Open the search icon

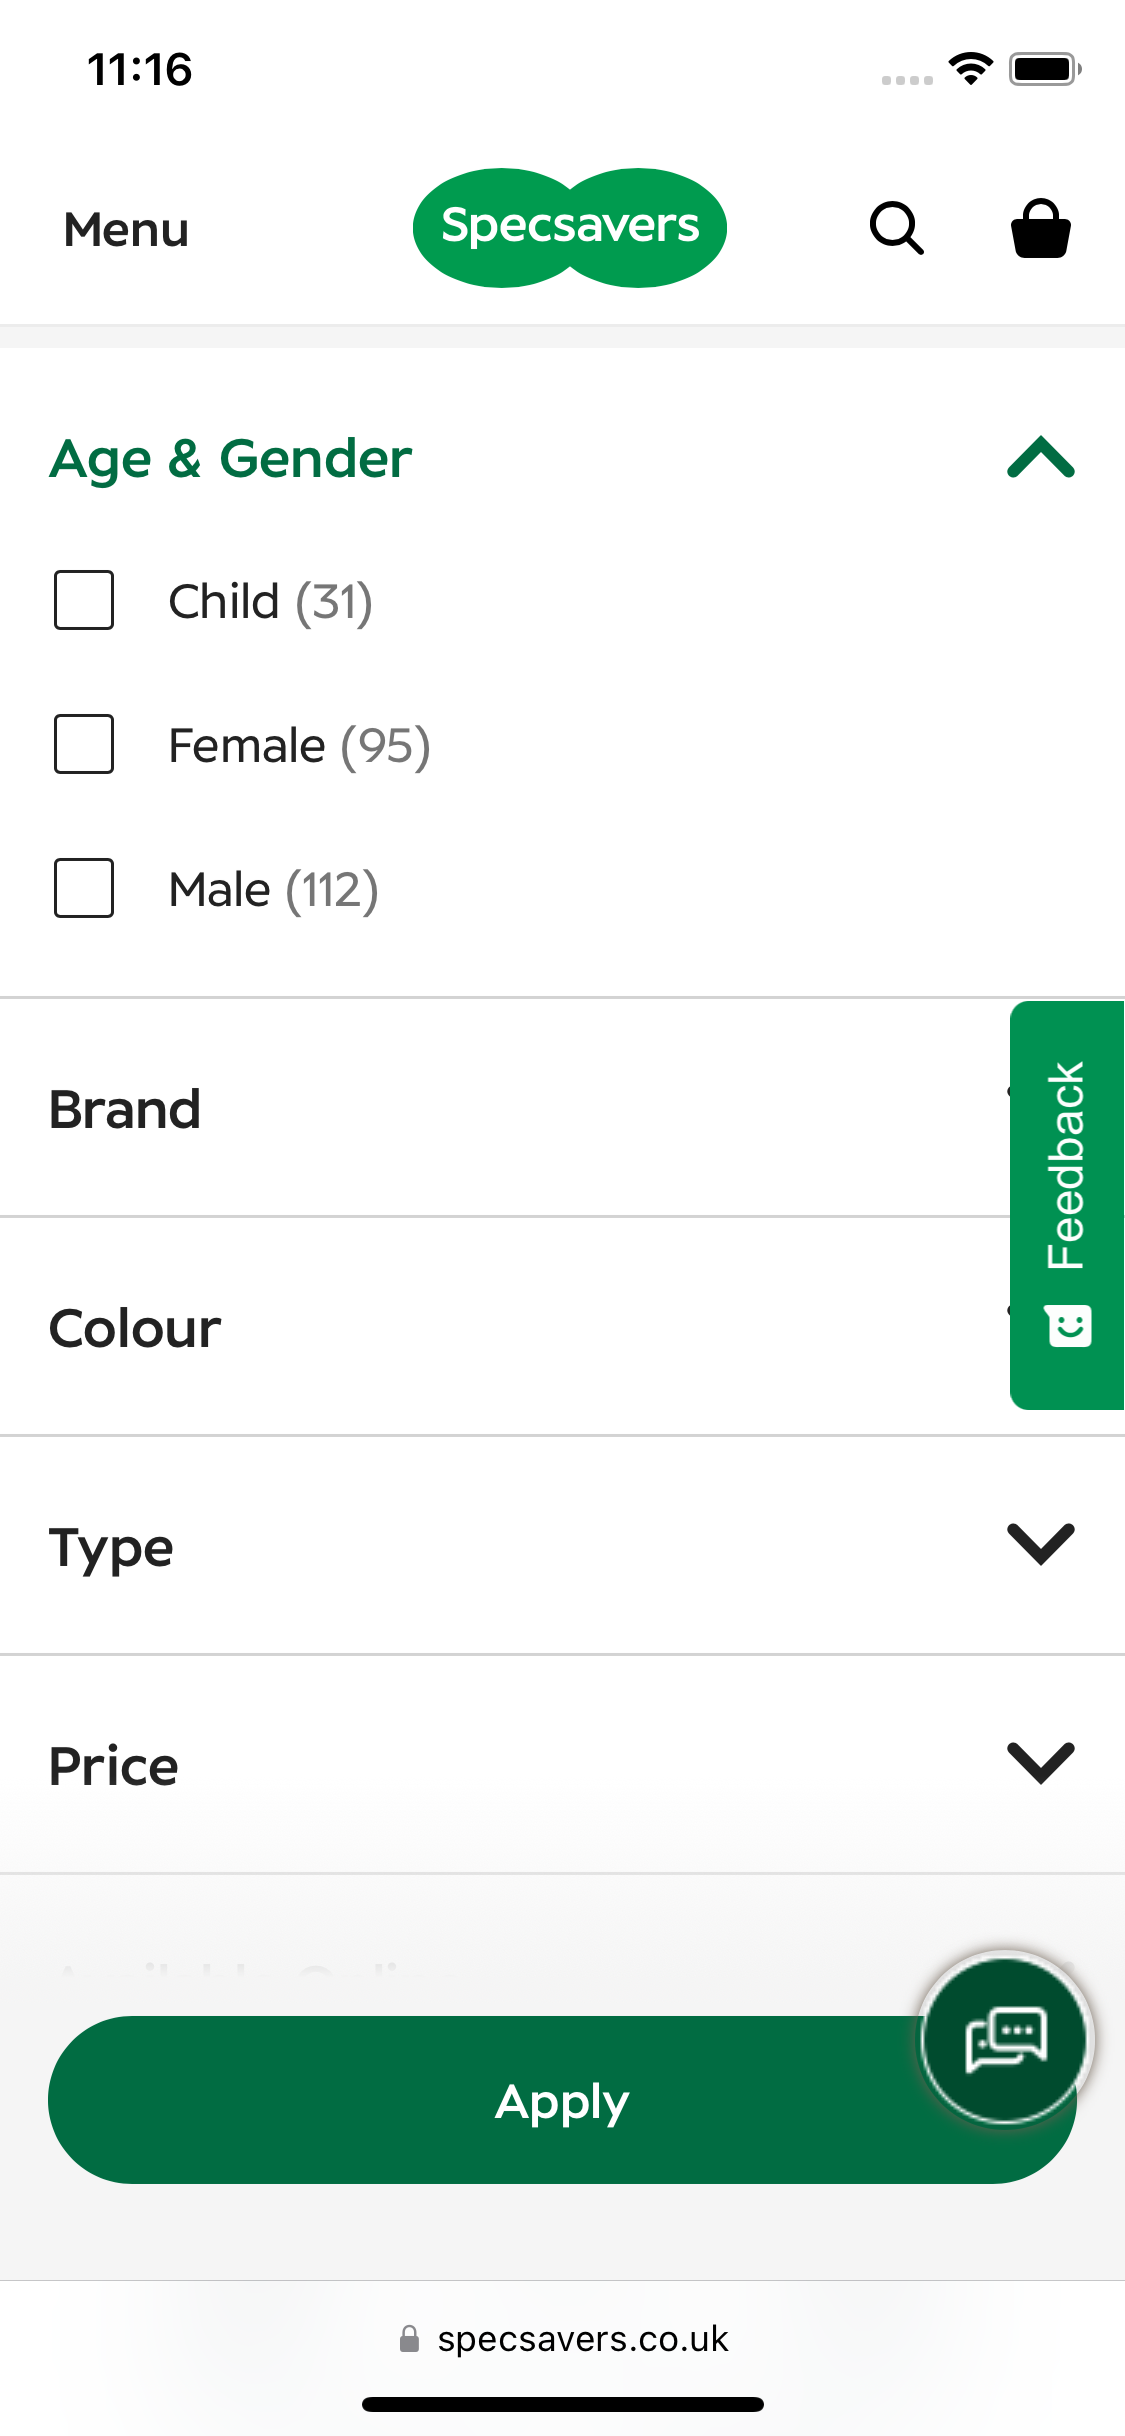[893, 228]
